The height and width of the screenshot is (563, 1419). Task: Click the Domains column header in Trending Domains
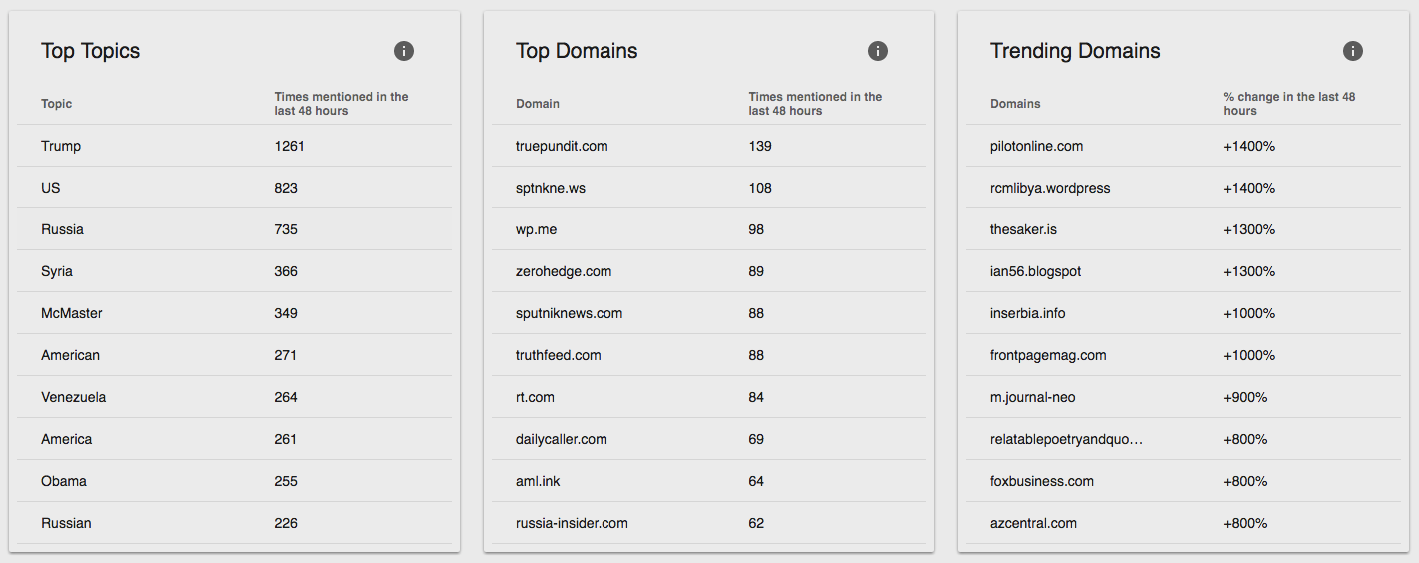pos(1015,104)
